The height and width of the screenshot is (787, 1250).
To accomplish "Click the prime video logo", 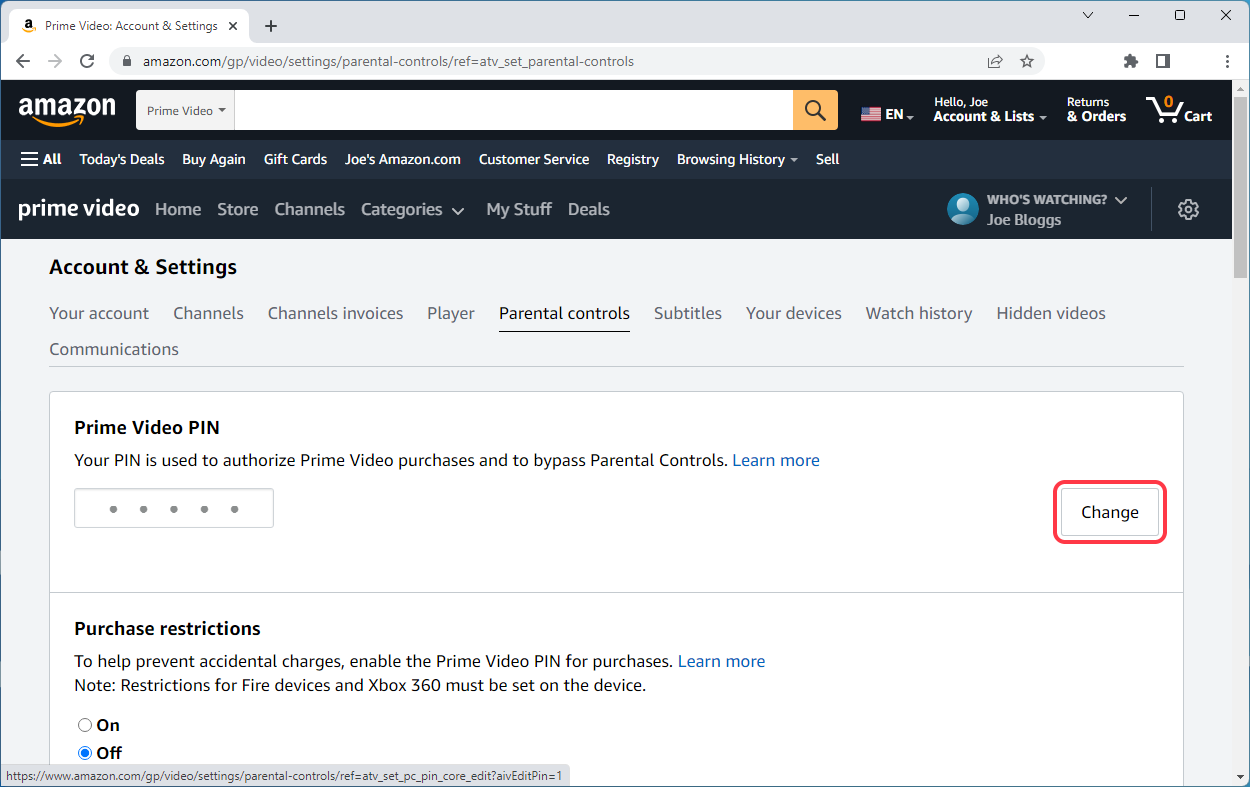I will pos(79,209).
